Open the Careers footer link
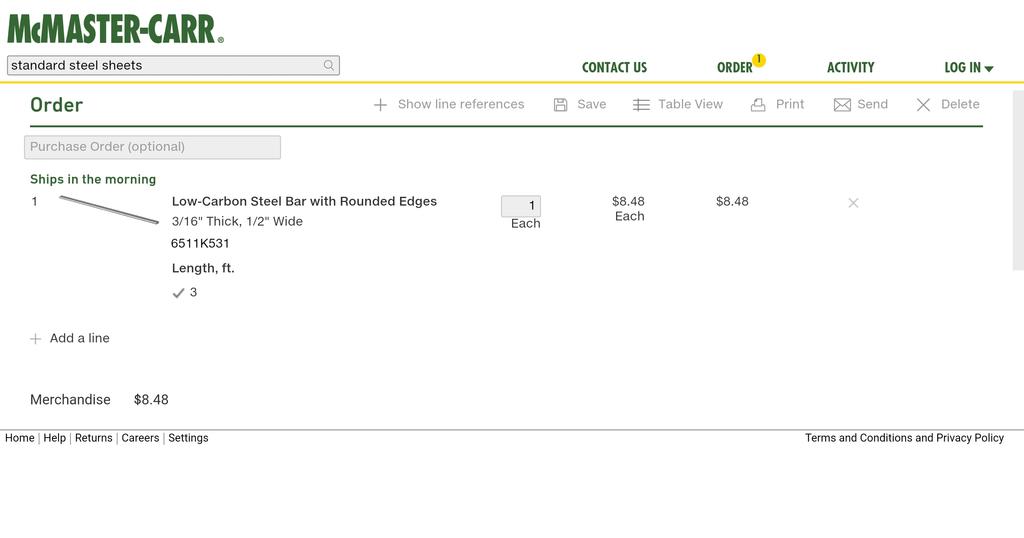This screenshot has height=538, width=1024. click(x=140, y=438)
